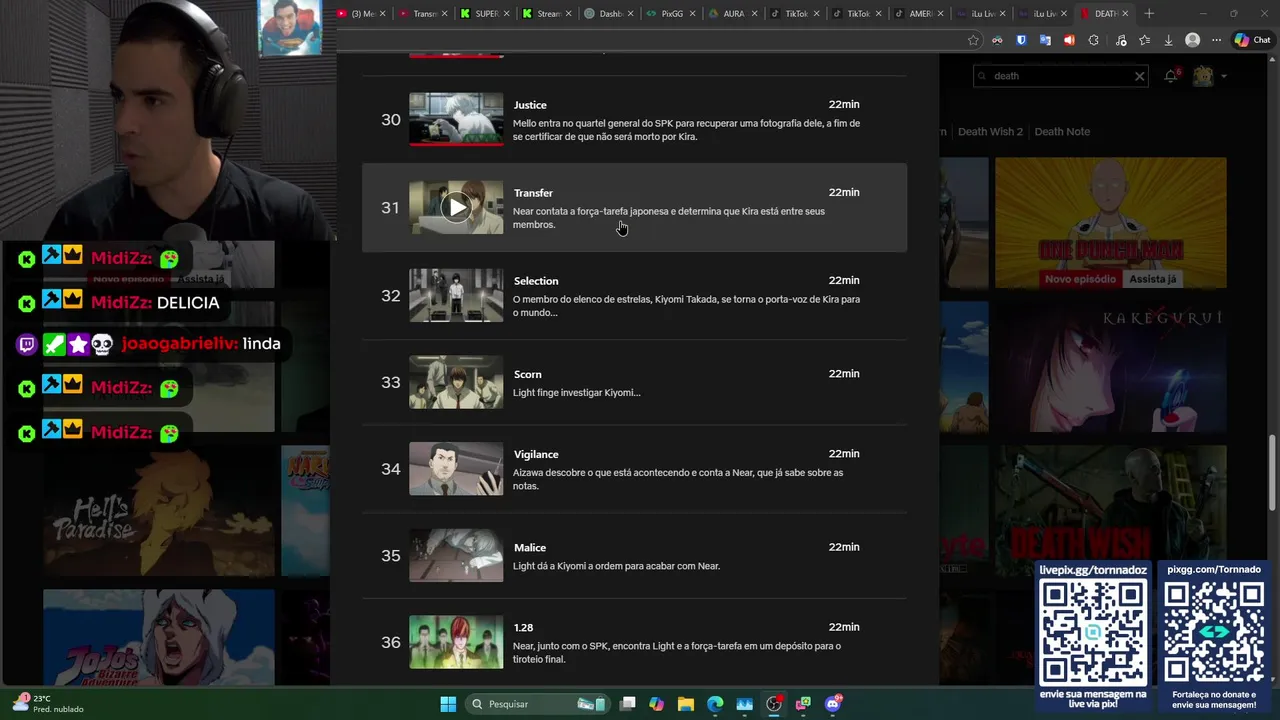Image resolution: width=1280 pixels, height=720 pixels.
Task: Focus the Netflix search field containing 'death'
Action: coord(1060,76)
